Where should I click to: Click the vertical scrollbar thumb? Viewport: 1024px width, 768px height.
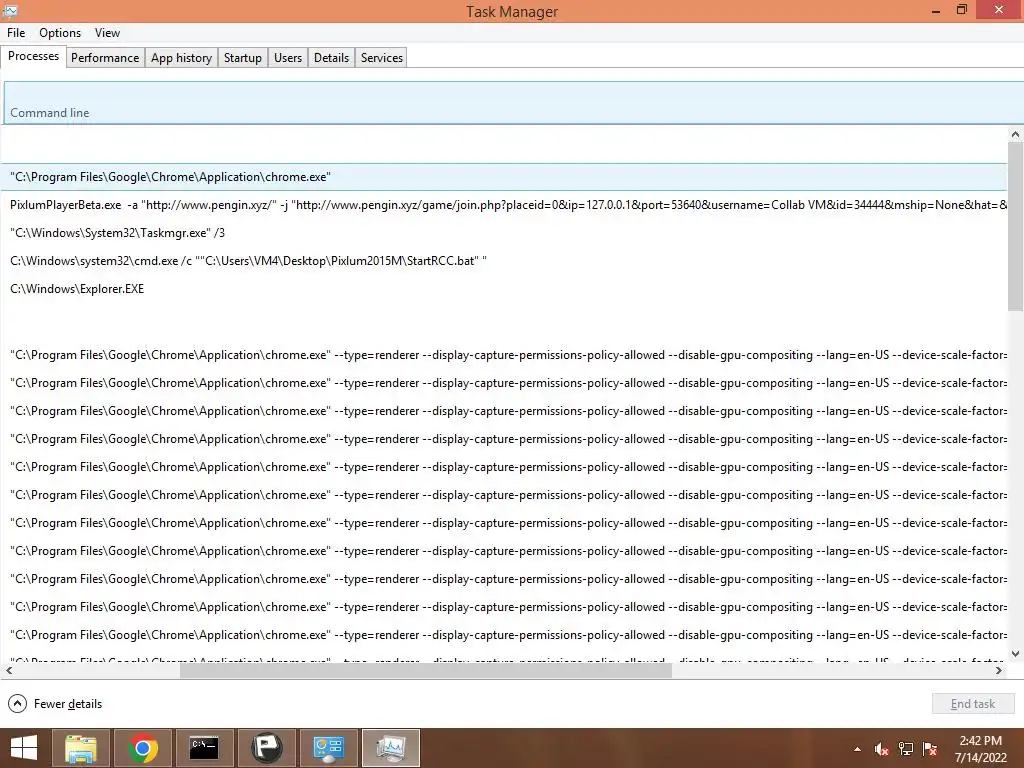[1015, 227]
